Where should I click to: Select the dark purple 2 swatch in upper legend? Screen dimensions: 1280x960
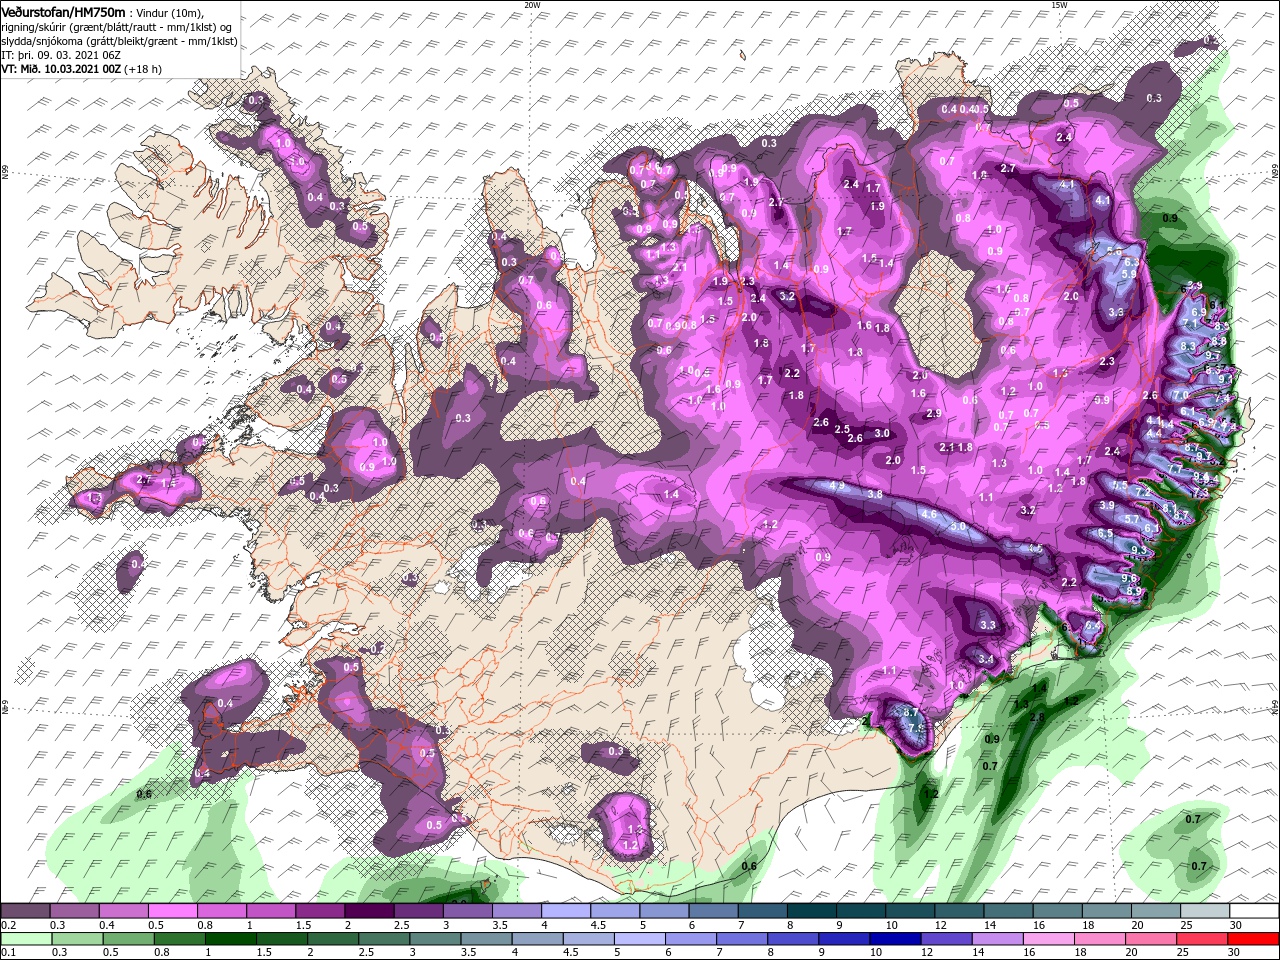point(368,912)
